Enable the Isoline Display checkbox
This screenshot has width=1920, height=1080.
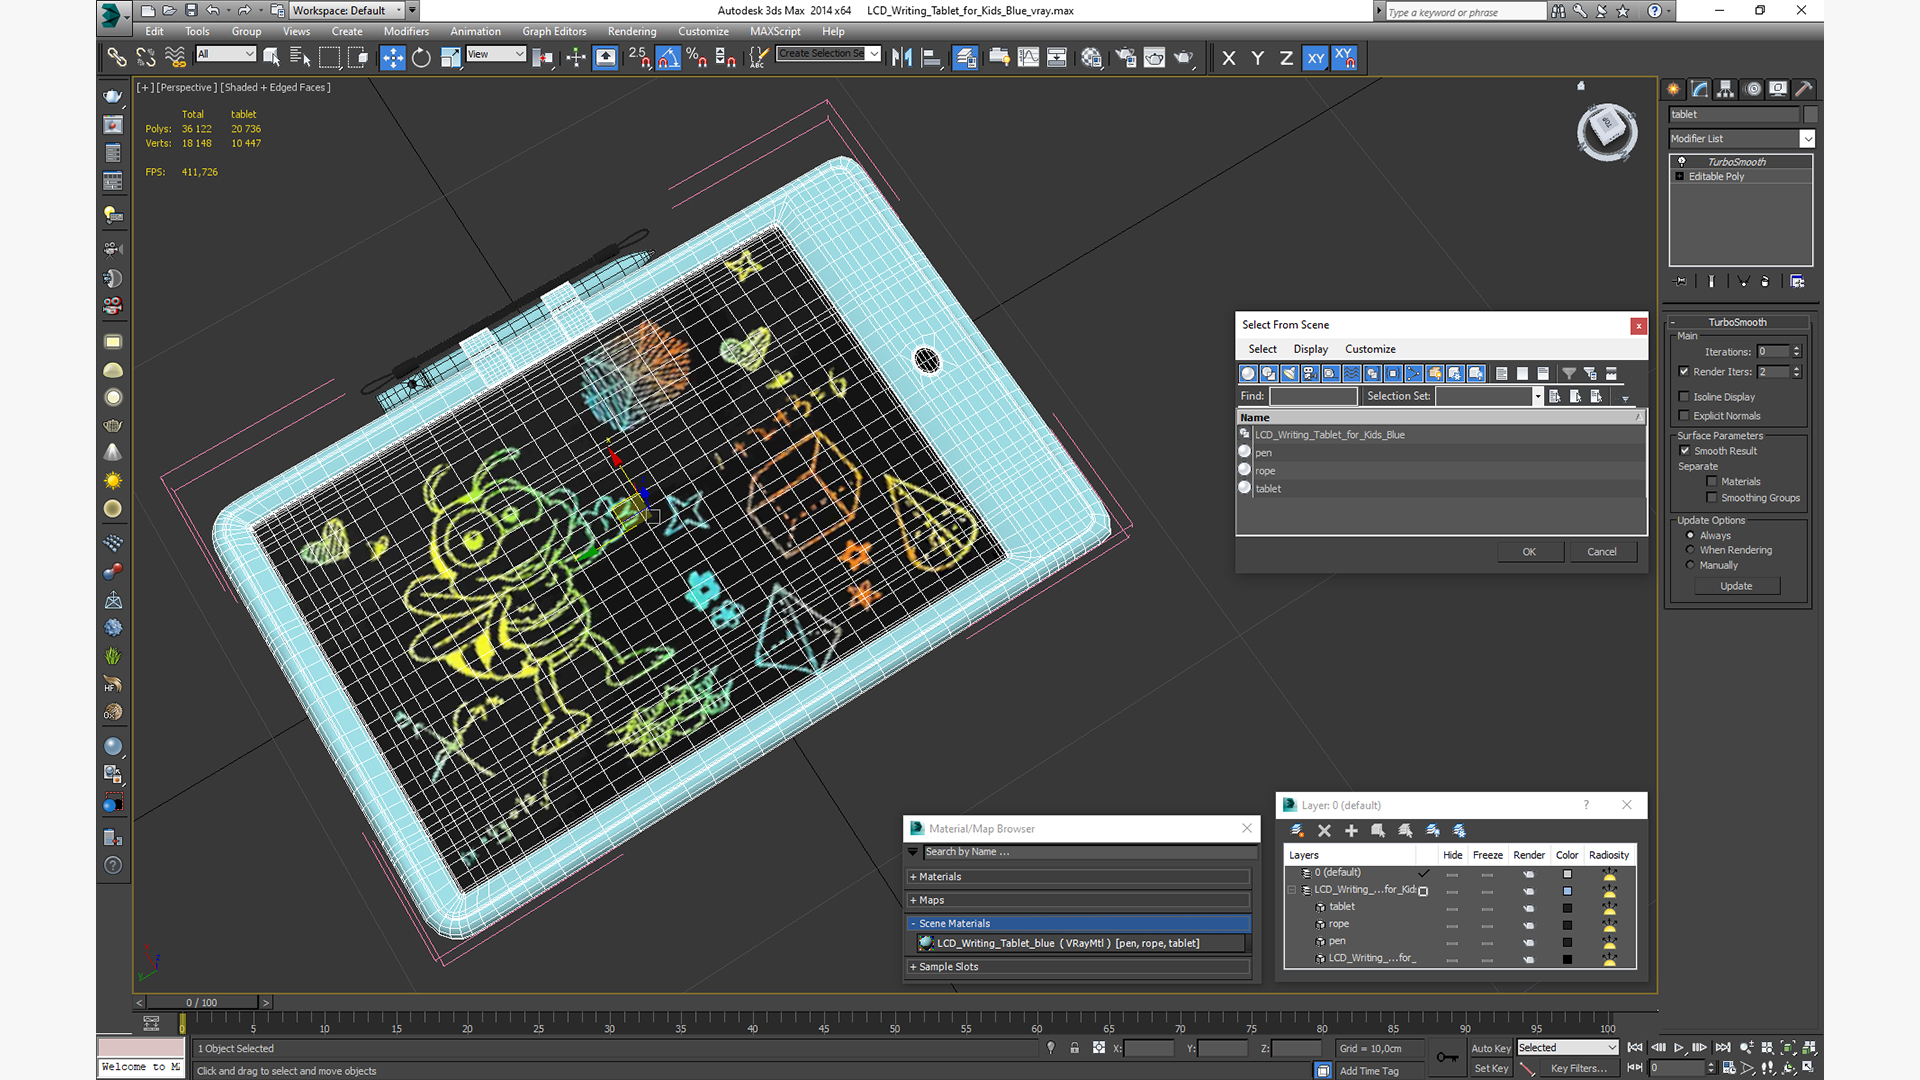(1684, 397)
